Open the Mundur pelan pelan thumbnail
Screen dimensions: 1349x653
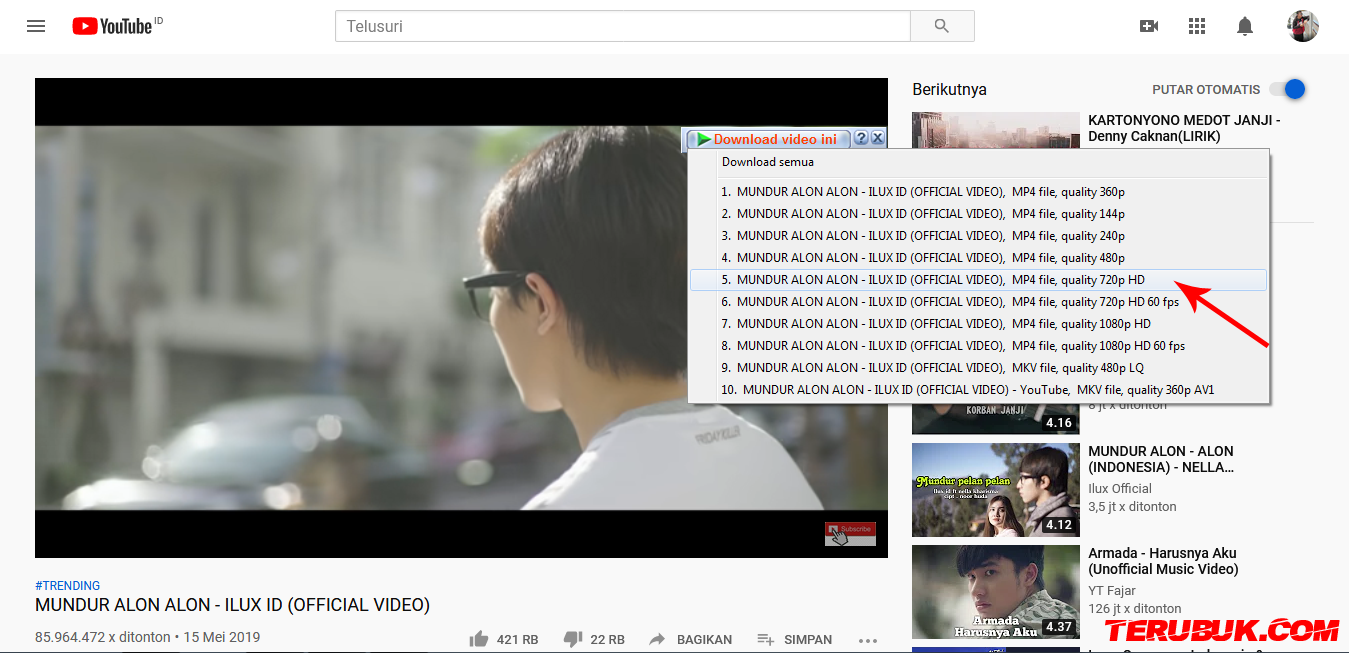coord(996,490)
